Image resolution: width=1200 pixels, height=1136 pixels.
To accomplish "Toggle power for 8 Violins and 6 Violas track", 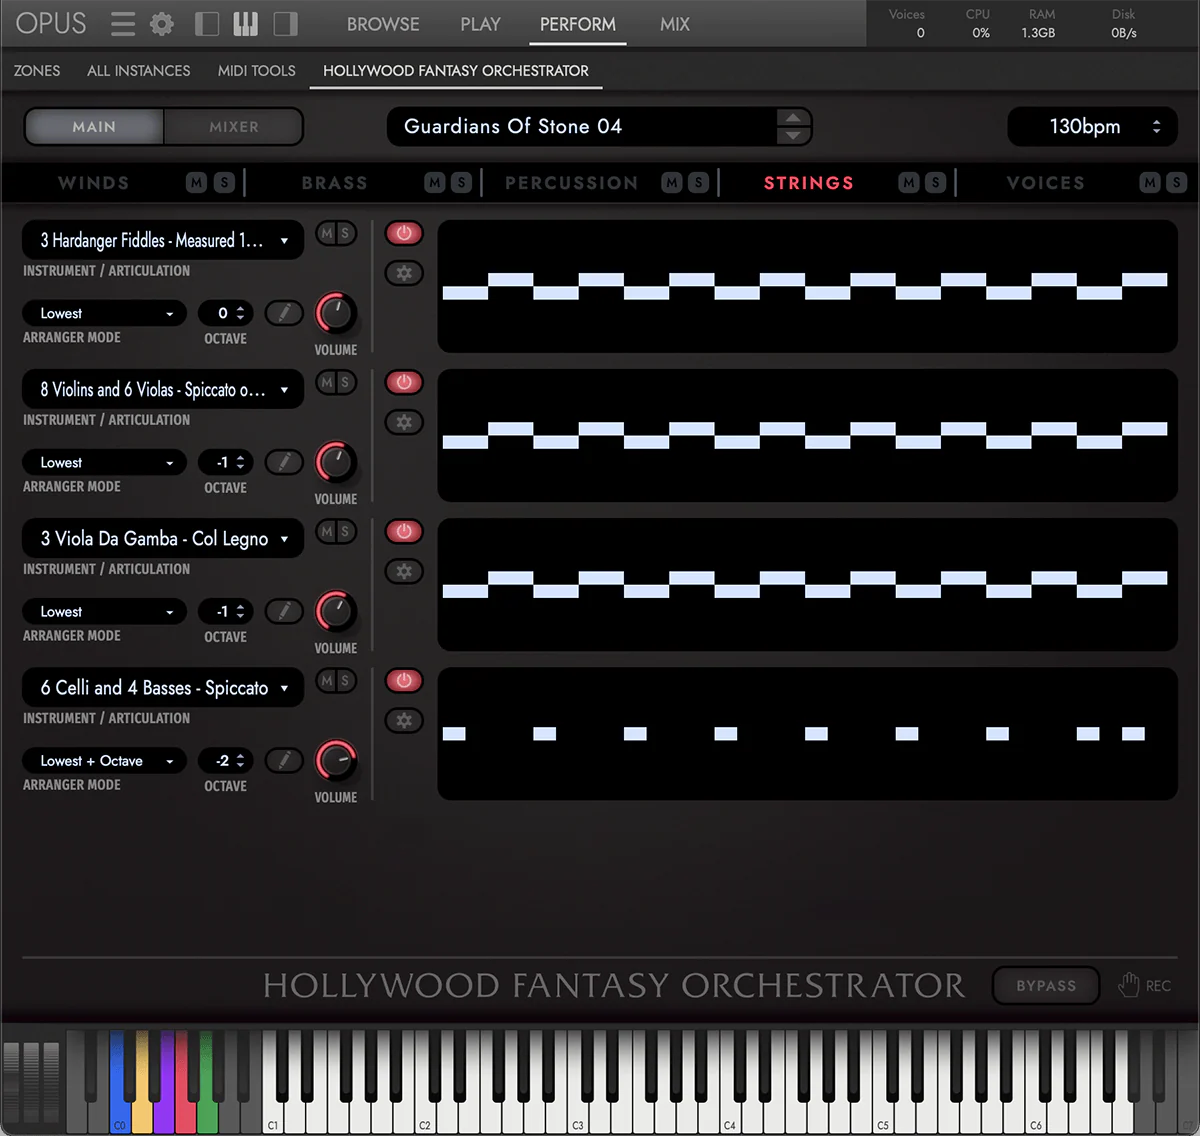I will [404, 382].
